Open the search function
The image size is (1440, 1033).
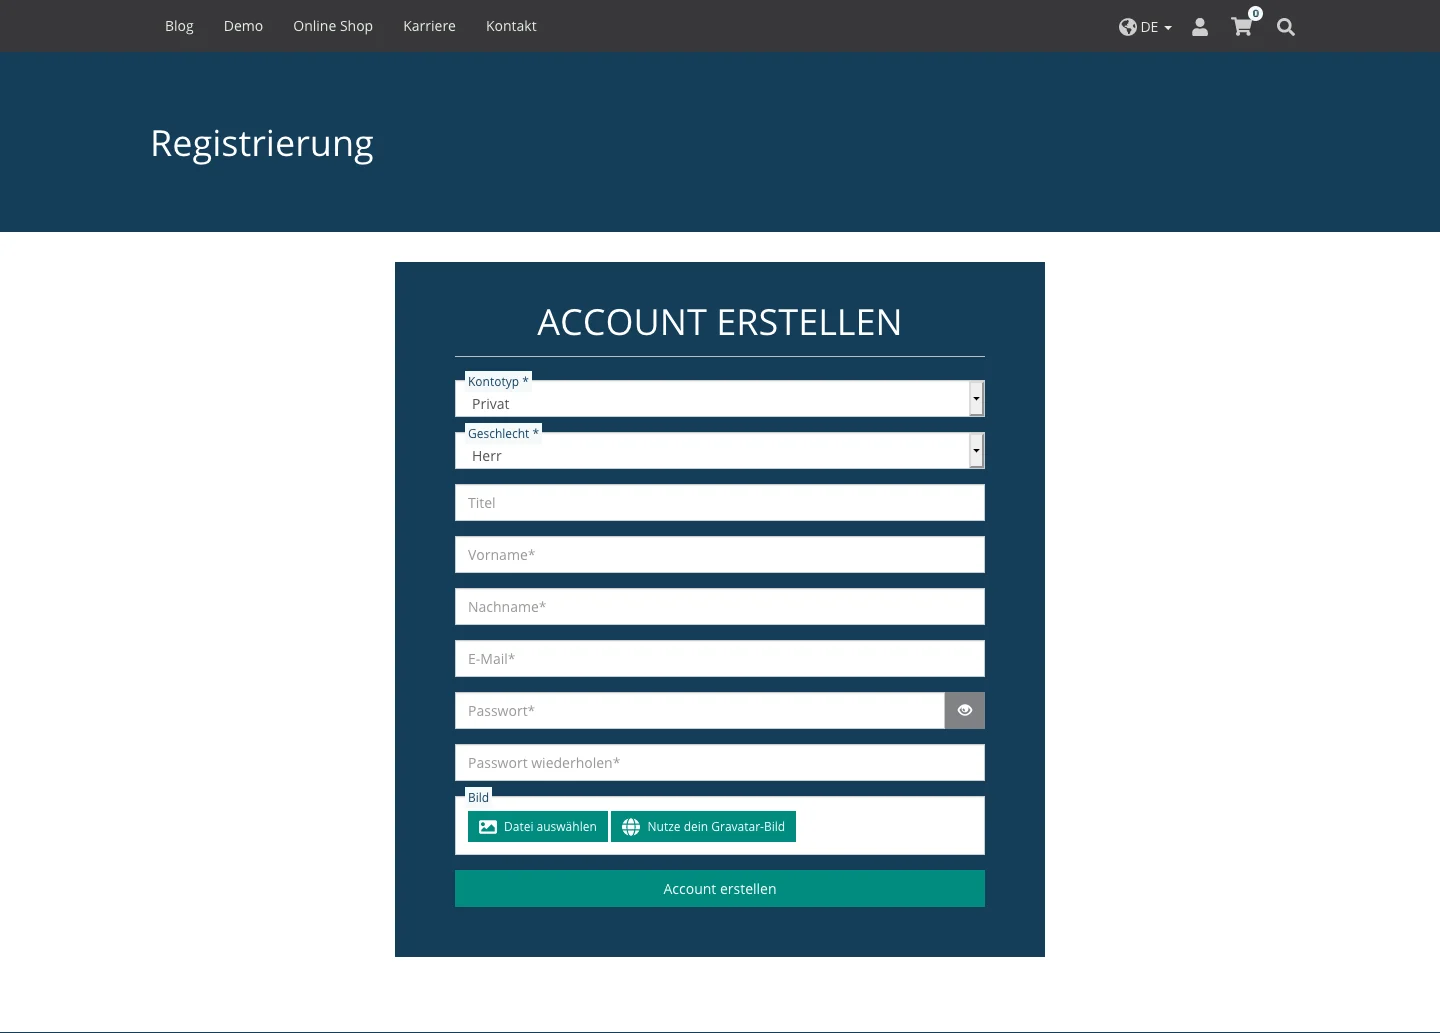click(x=1286, y=27)
